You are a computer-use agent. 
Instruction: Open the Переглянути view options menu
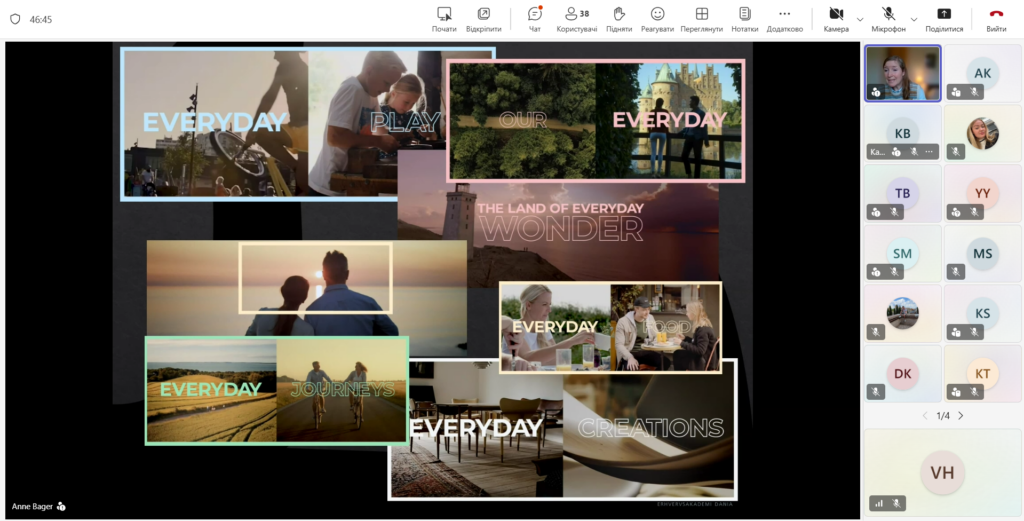[701, 18]
